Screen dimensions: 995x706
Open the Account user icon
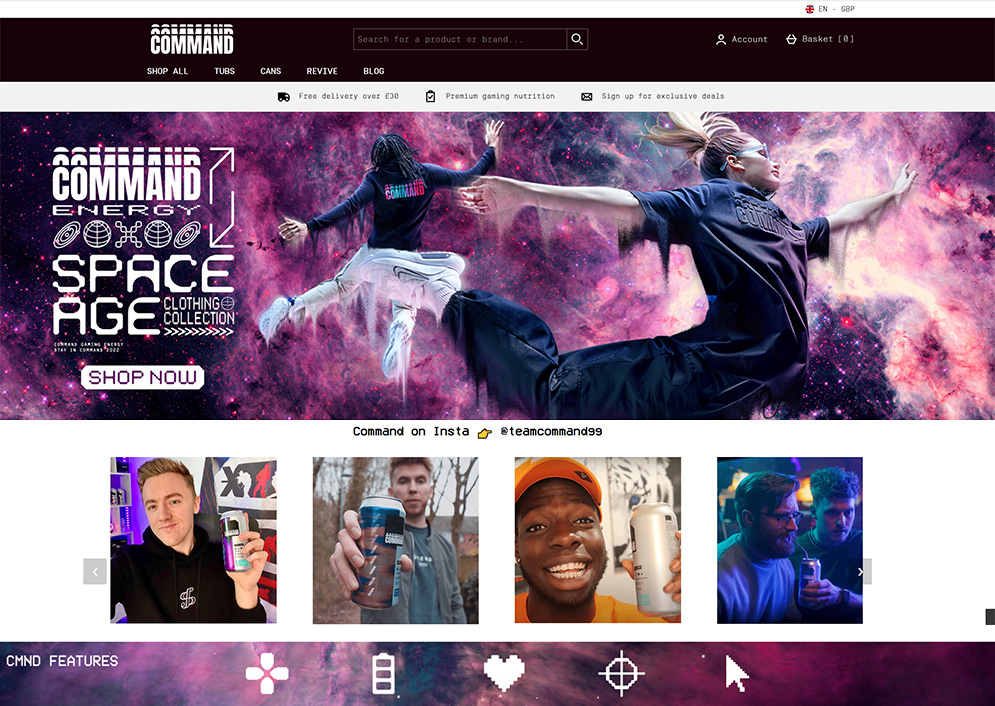[x=721, y=39]
